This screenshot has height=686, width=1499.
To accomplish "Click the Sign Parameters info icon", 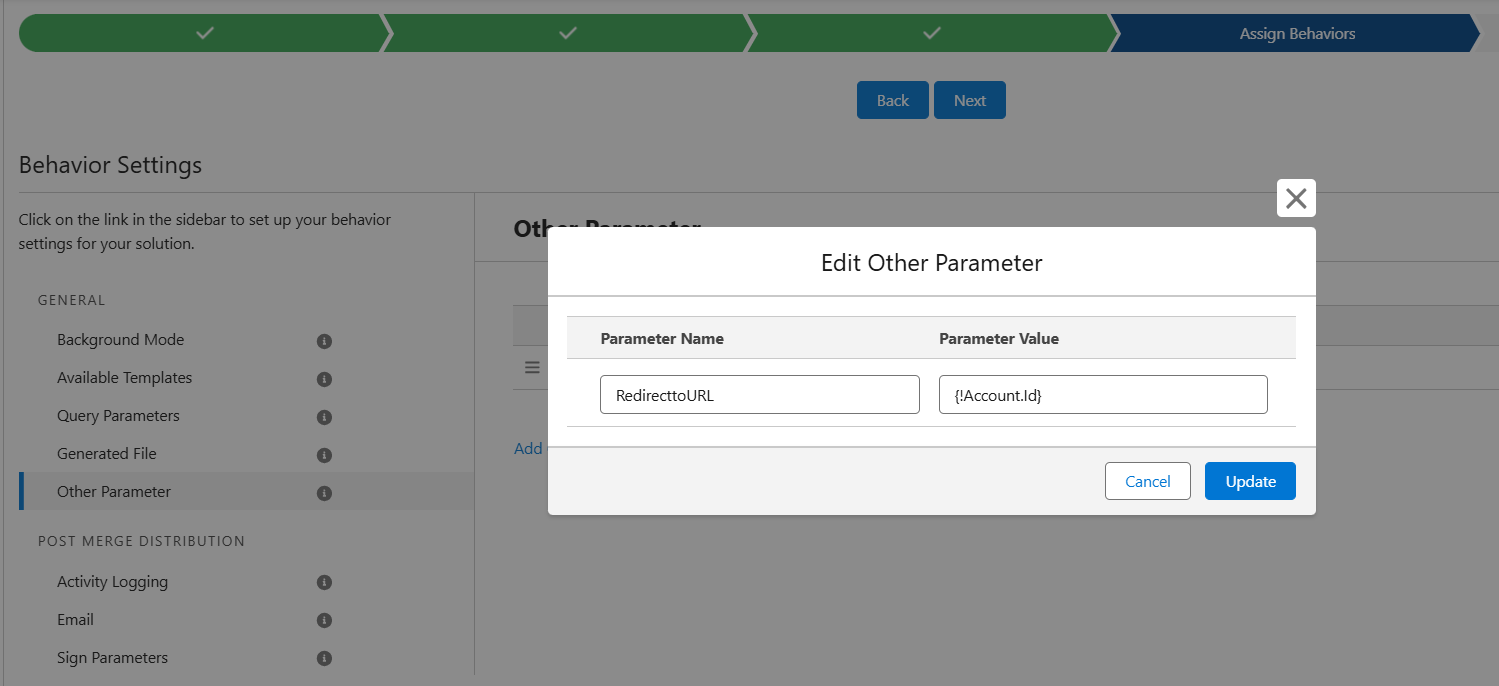I will click(324, 658).
